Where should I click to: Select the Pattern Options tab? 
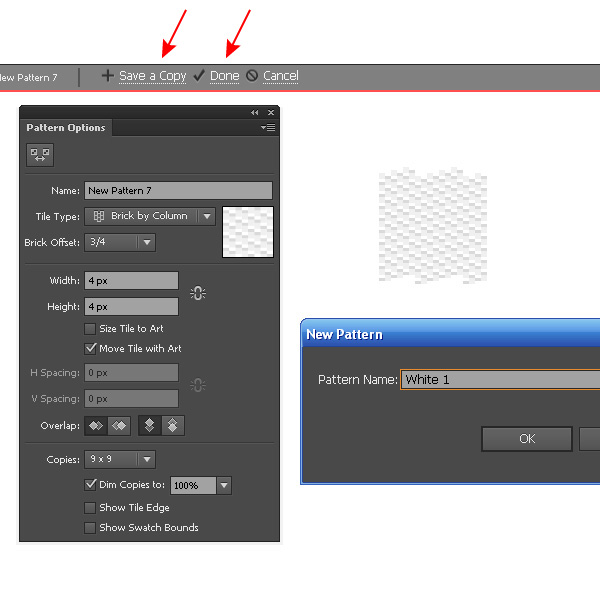[x=66, y=127]
